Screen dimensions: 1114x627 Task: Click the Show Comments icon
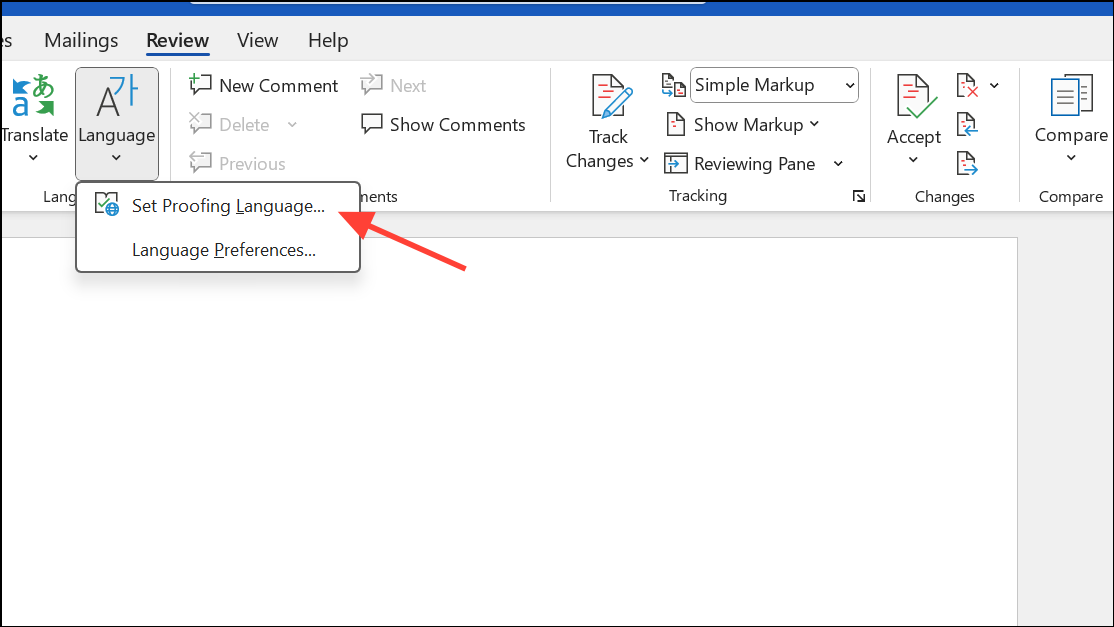(x=442, y=124)
